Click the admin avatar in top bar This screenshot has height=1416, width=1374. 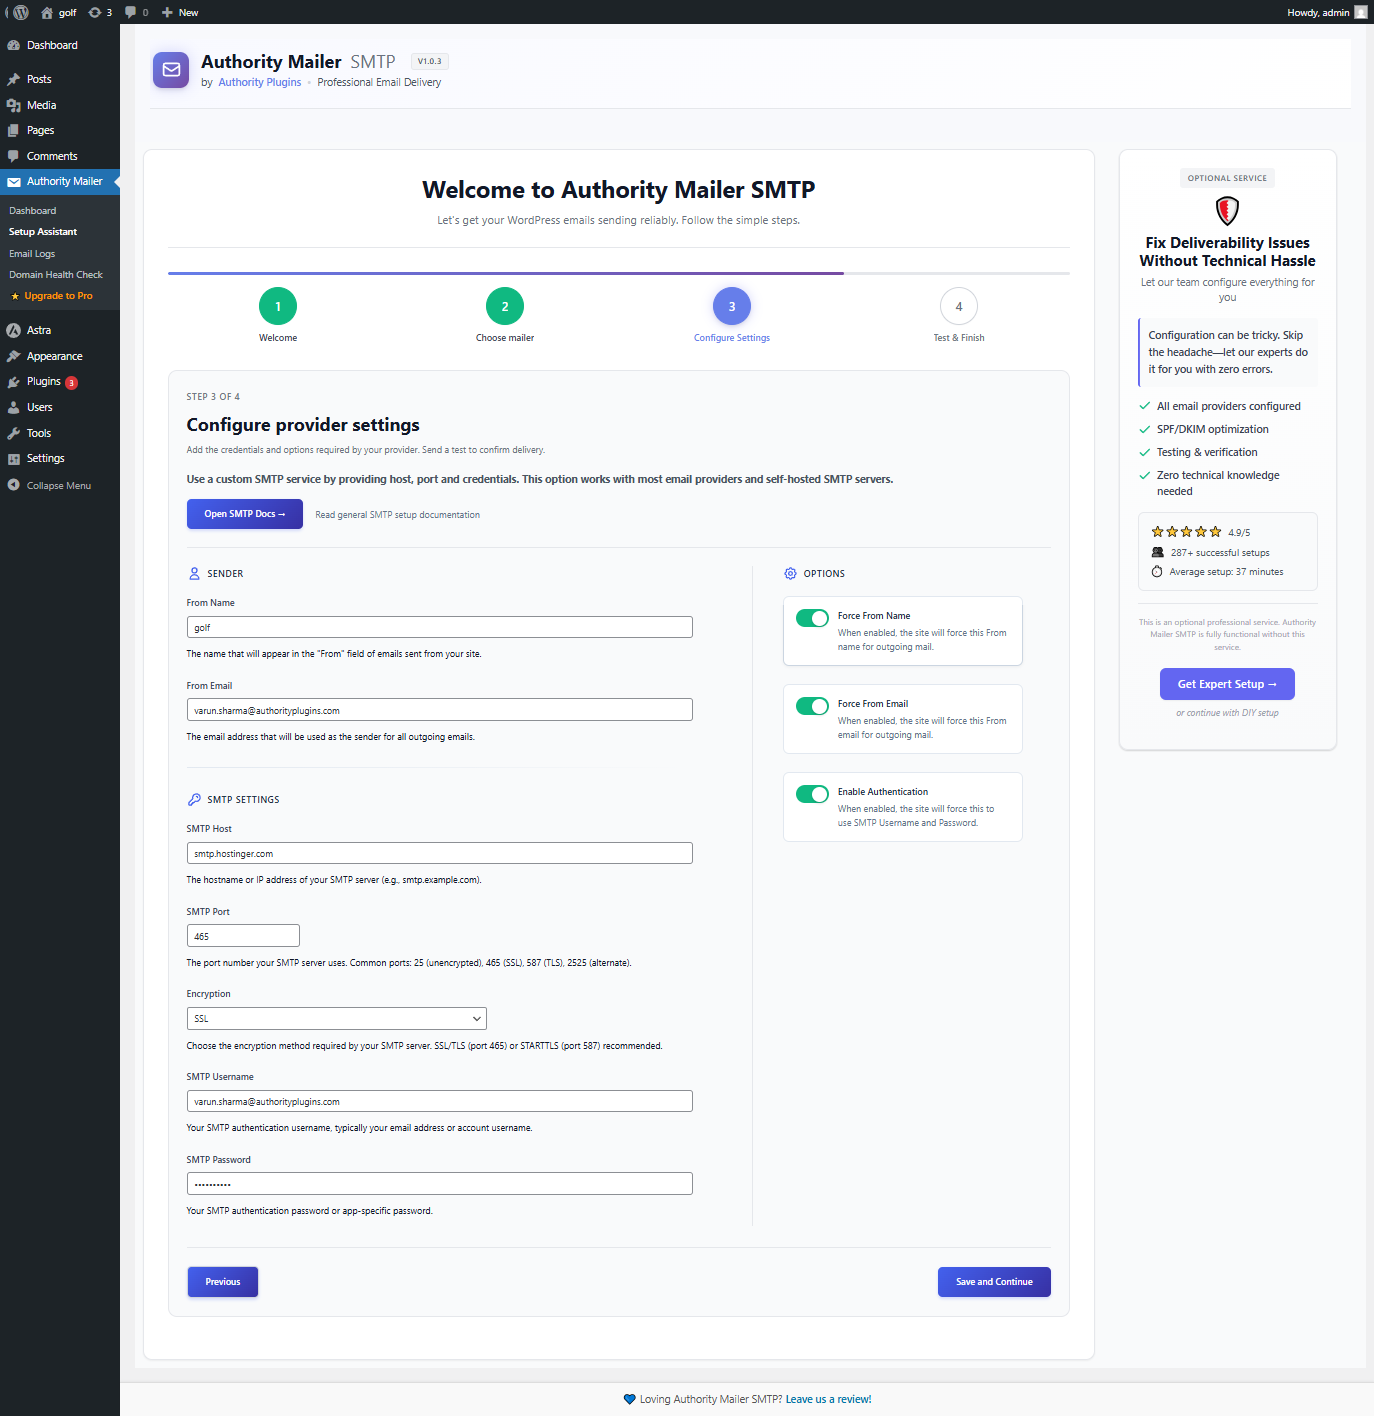pos(1361,12)
